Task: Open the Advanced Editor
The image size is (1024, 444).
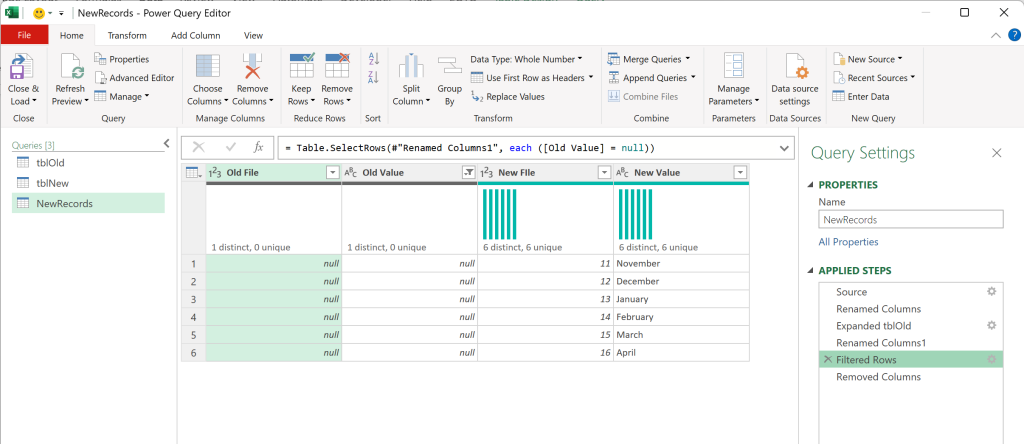Action: click(134, 78)
